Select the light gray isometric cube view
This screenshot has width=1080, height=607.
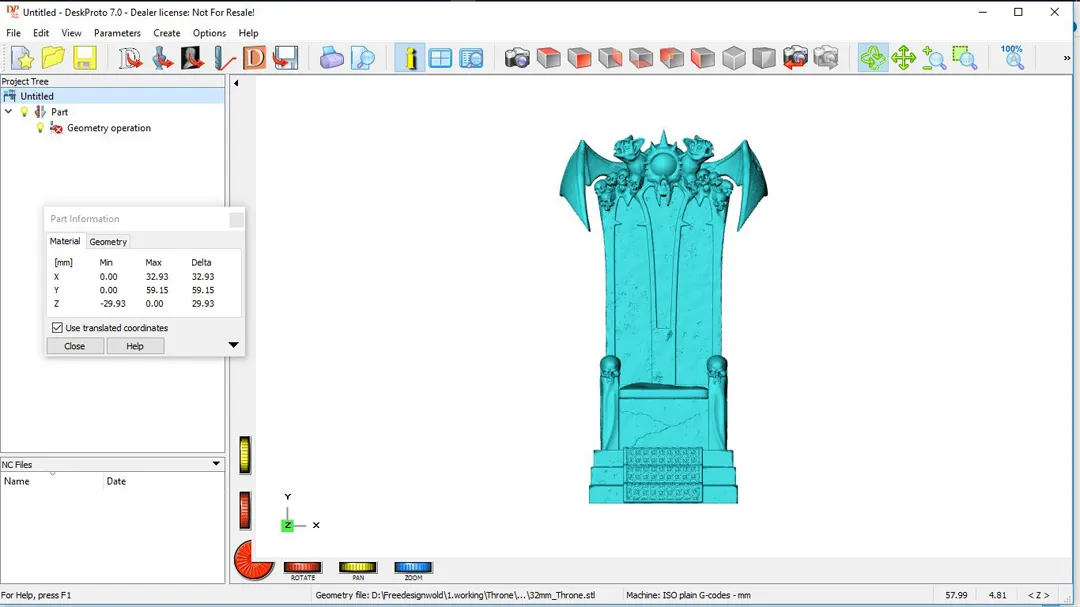coord(734,58)
